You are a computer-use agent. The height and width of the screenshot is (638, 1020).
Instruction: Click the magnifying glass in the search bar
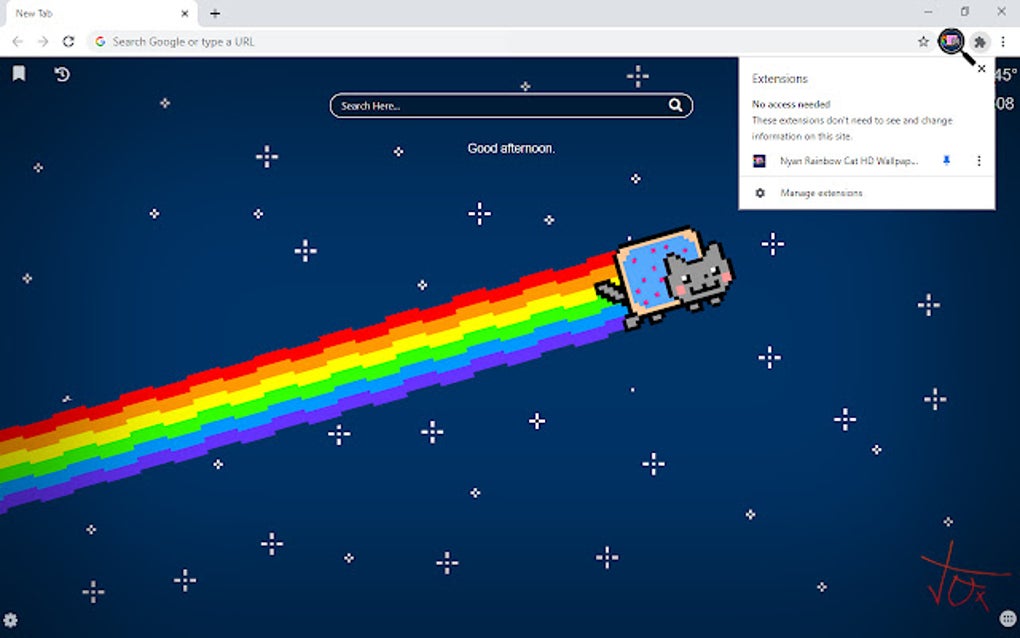pyautogui.click(x=677, y=105)
